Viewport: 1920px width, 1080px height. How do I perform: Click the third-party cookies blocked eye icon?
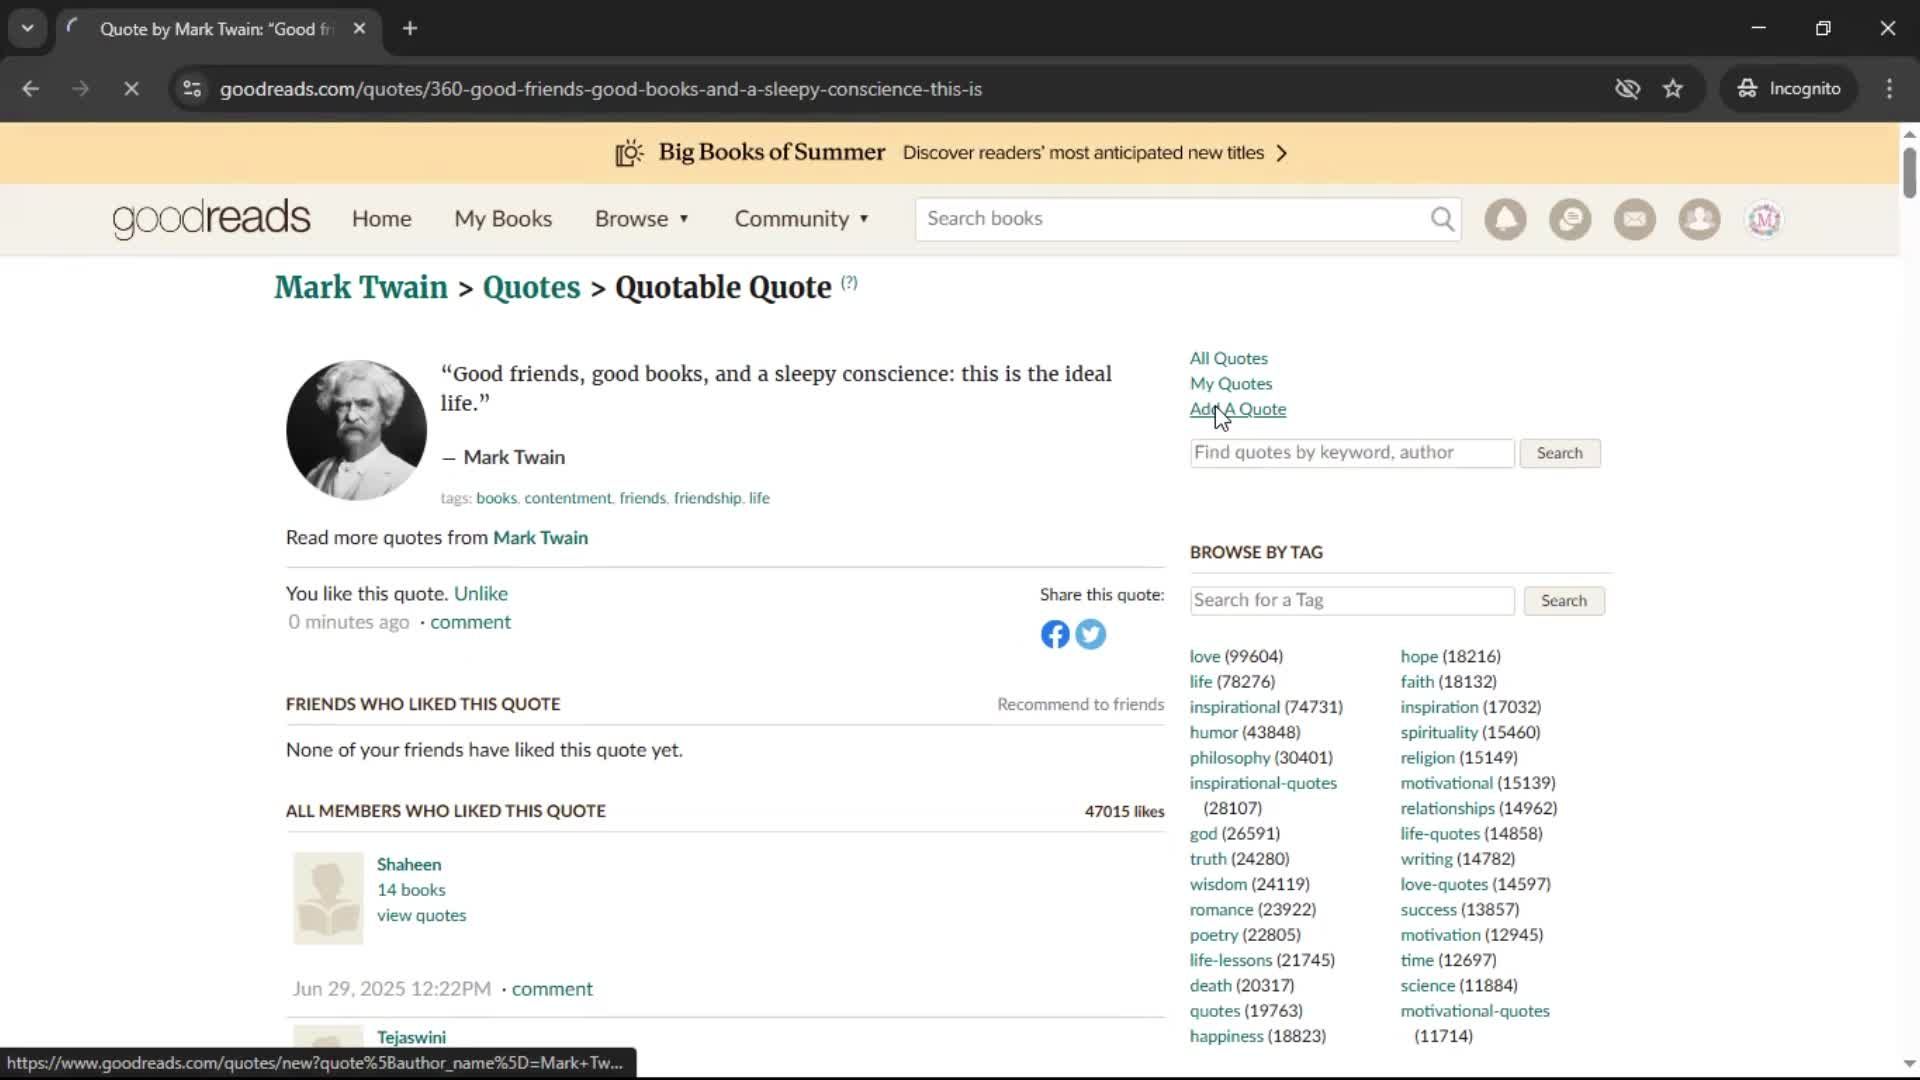click(x=1627, y=89)
